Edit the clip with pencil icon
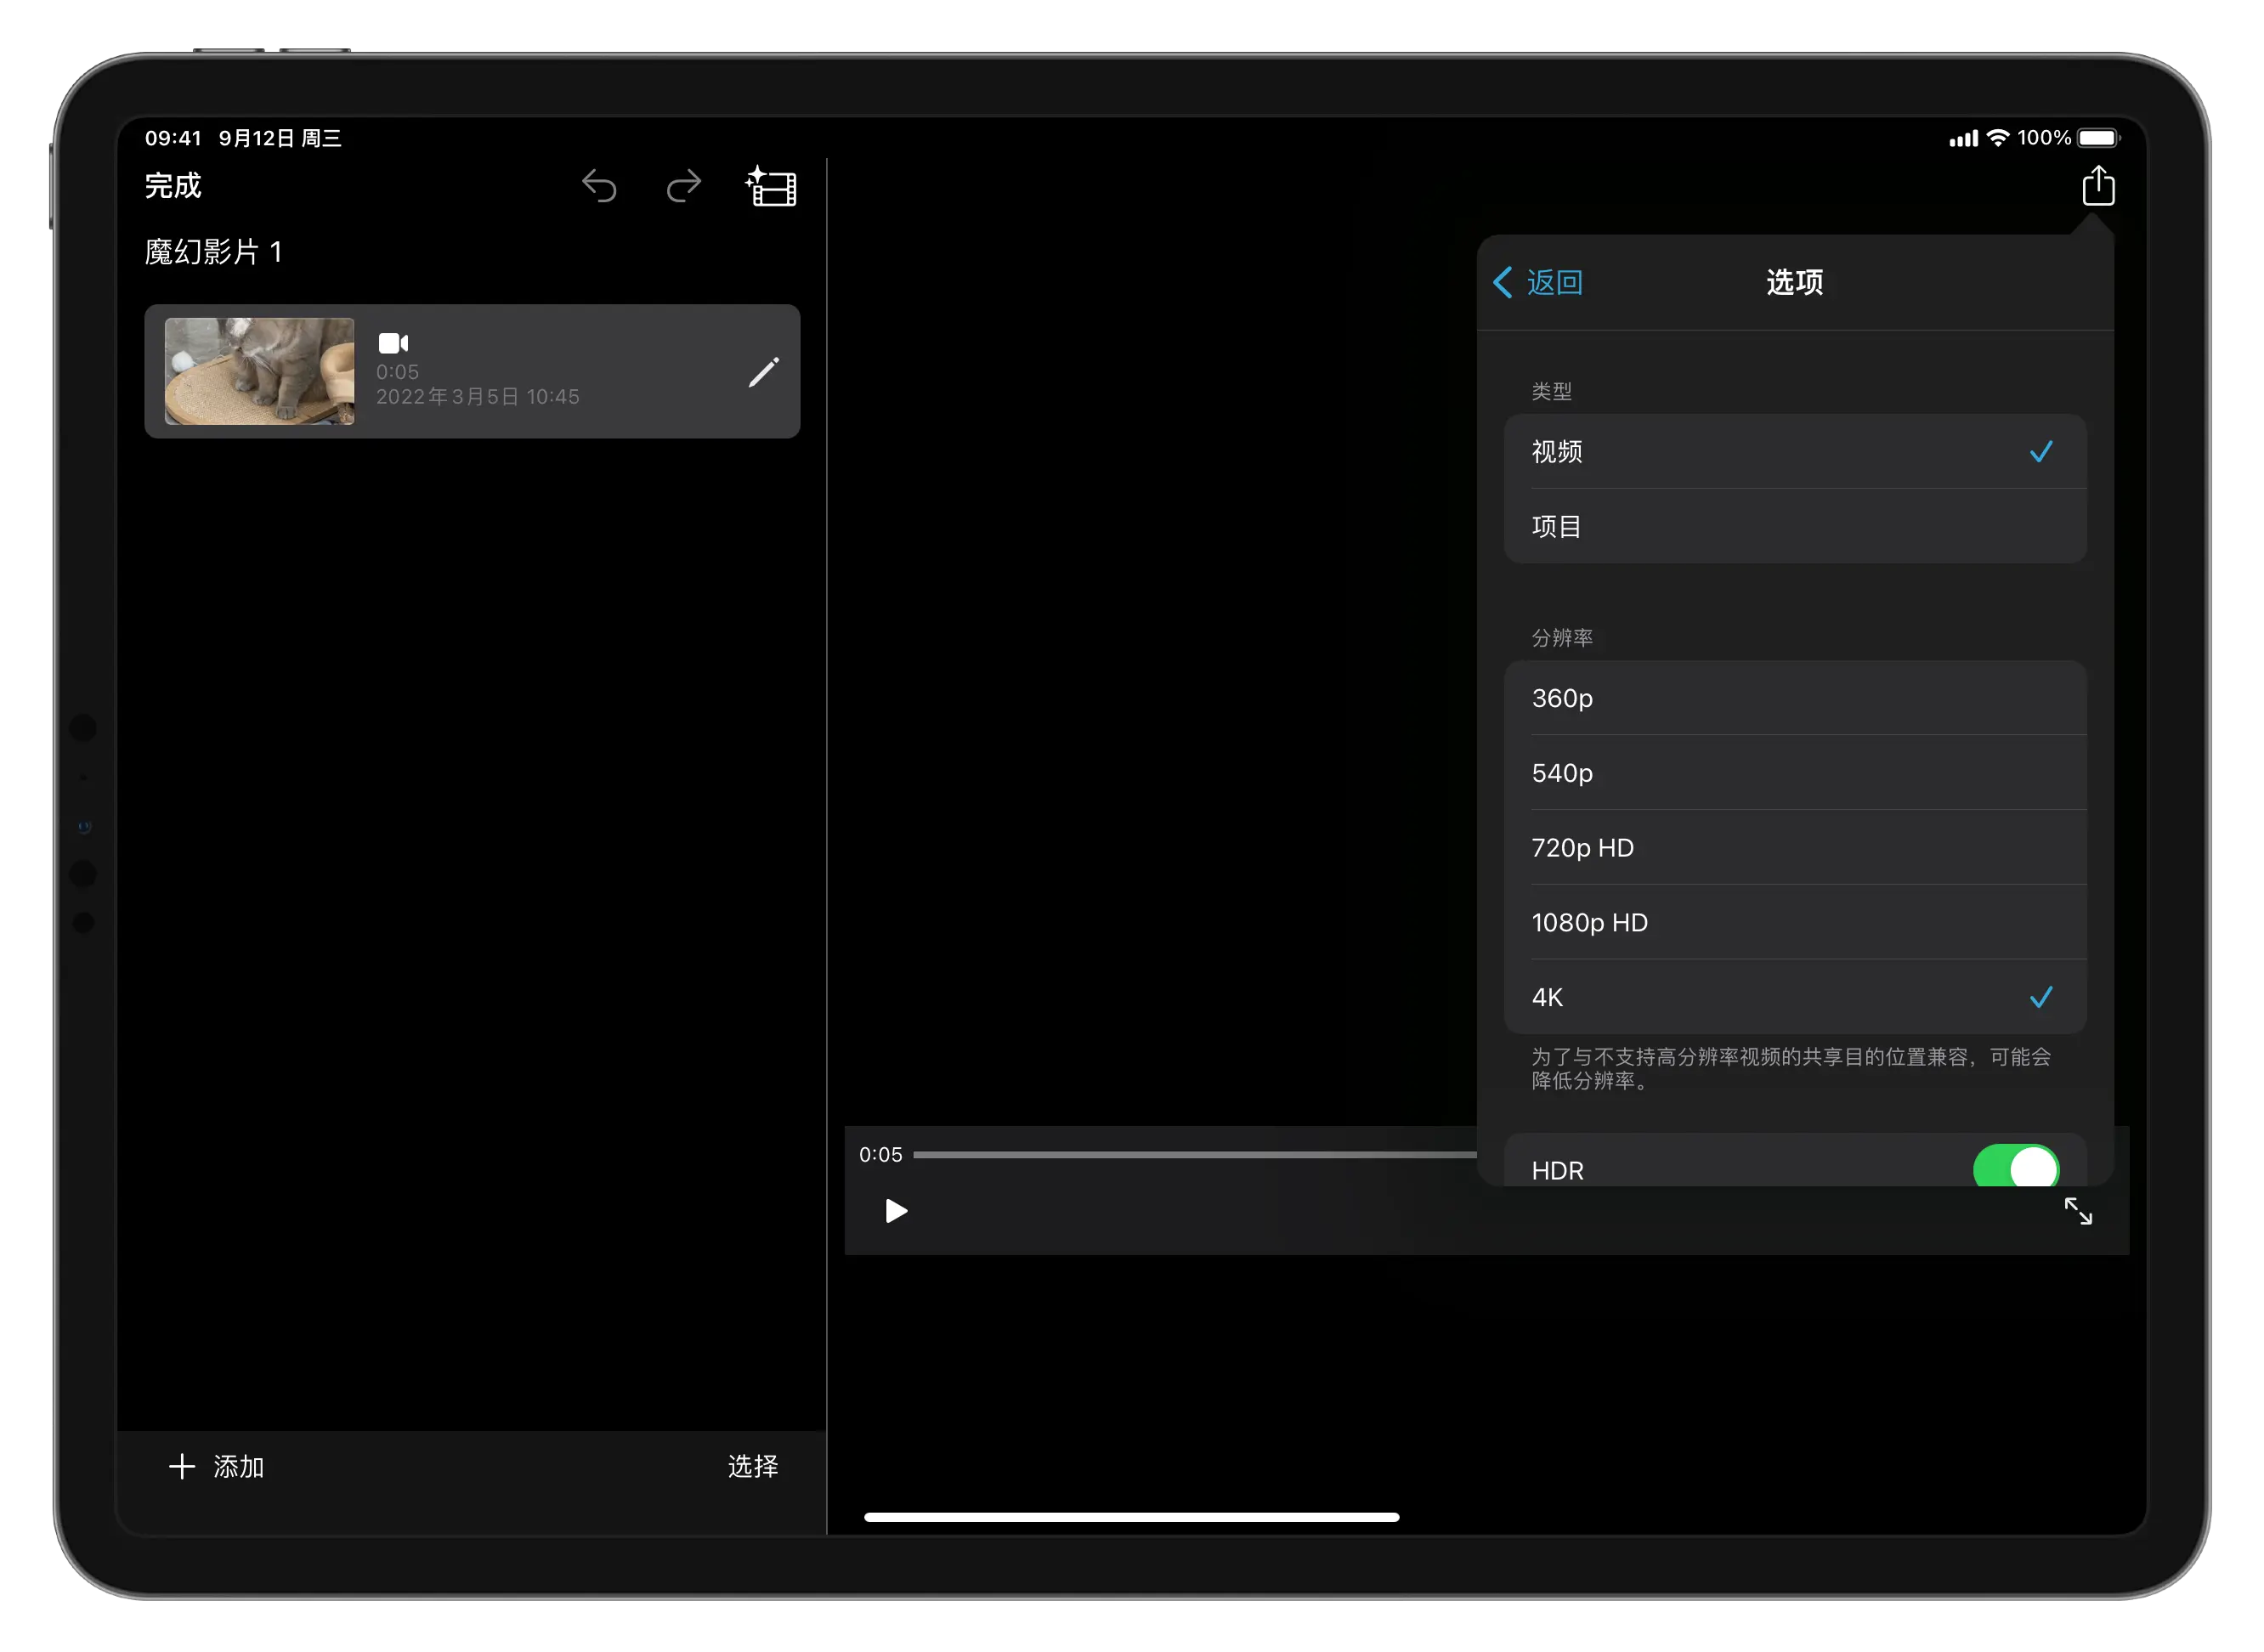The image size is (2264, 1652). 763,372
